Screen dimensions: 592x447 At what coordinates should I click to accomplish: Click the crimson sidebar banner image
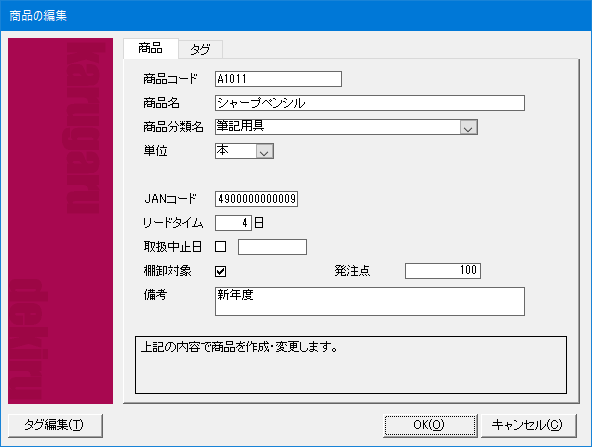(x=60, y=221)
